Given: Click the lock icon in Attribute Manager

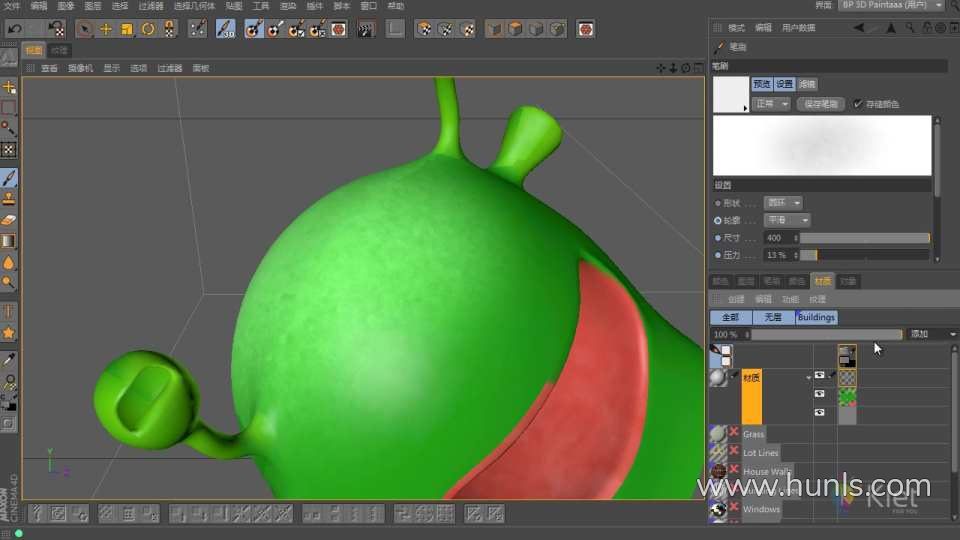Looking at the screenshot, I should (927, 28).
